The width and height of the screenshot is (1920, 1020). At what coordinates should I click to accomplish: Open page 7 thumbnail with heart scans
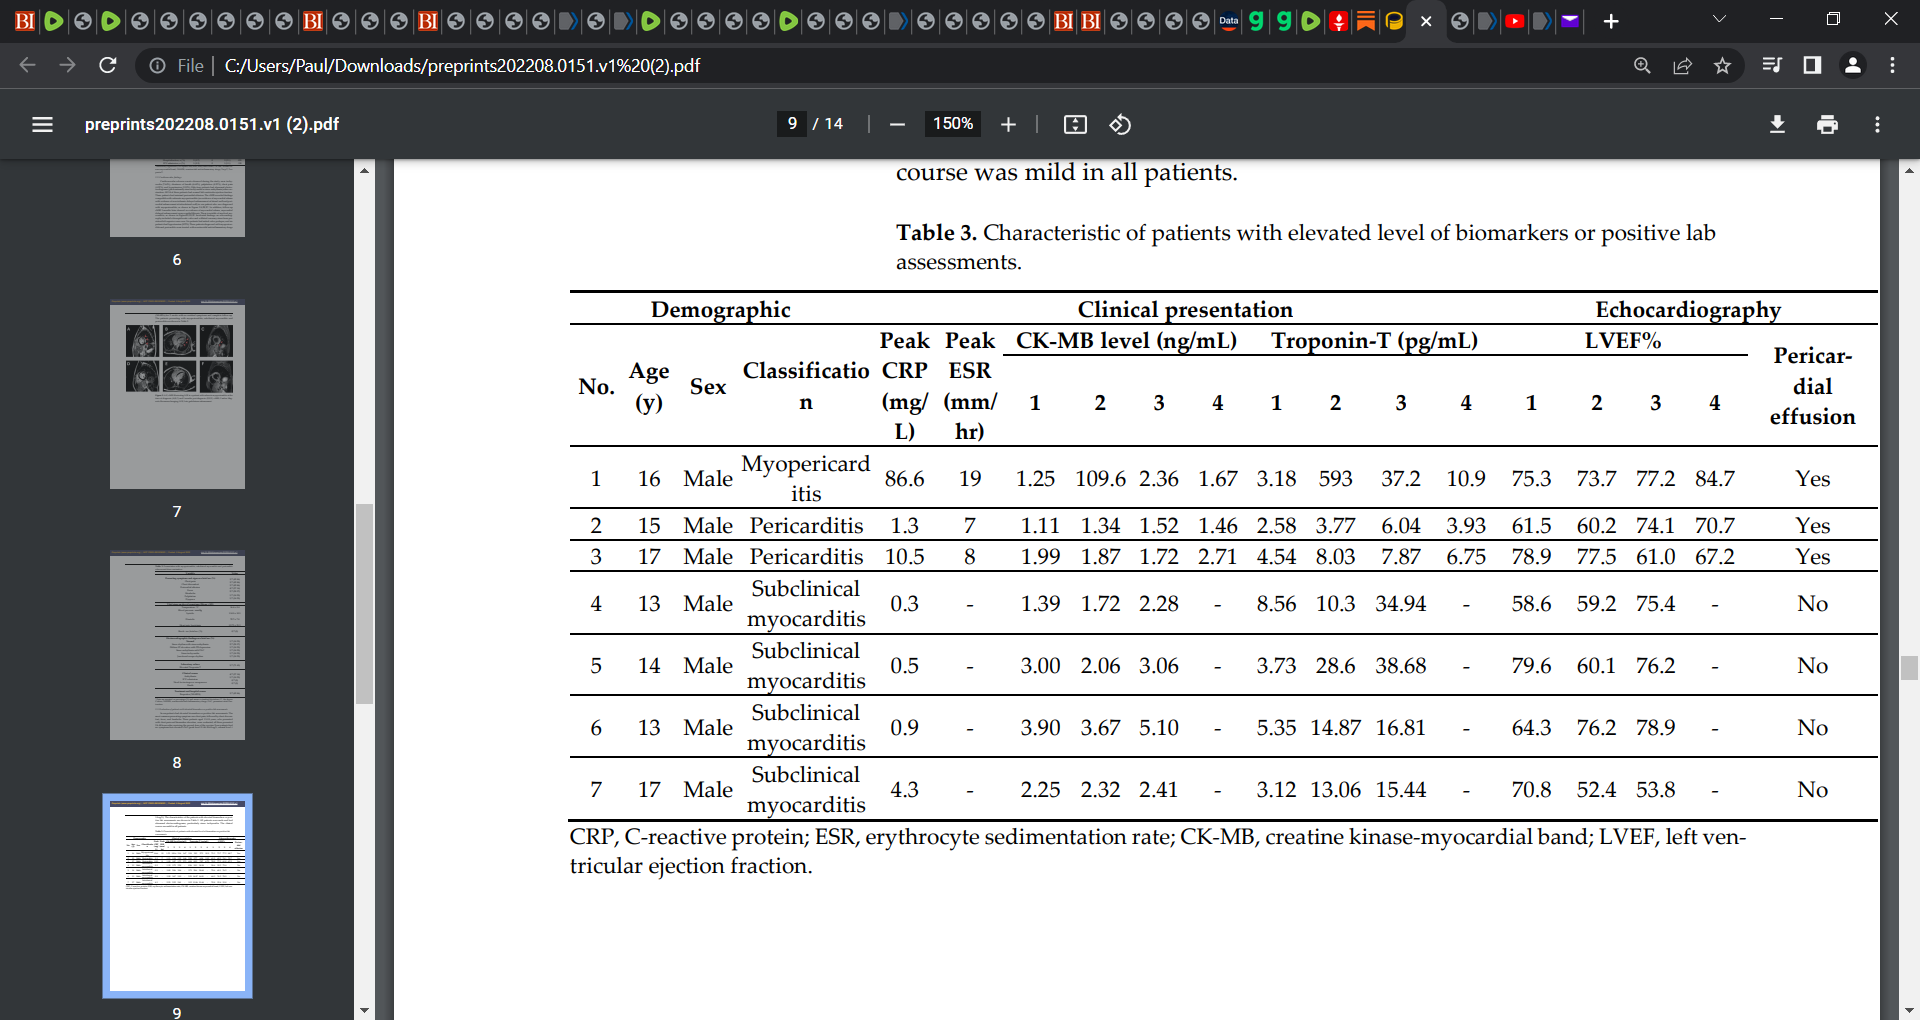[177, 394]
